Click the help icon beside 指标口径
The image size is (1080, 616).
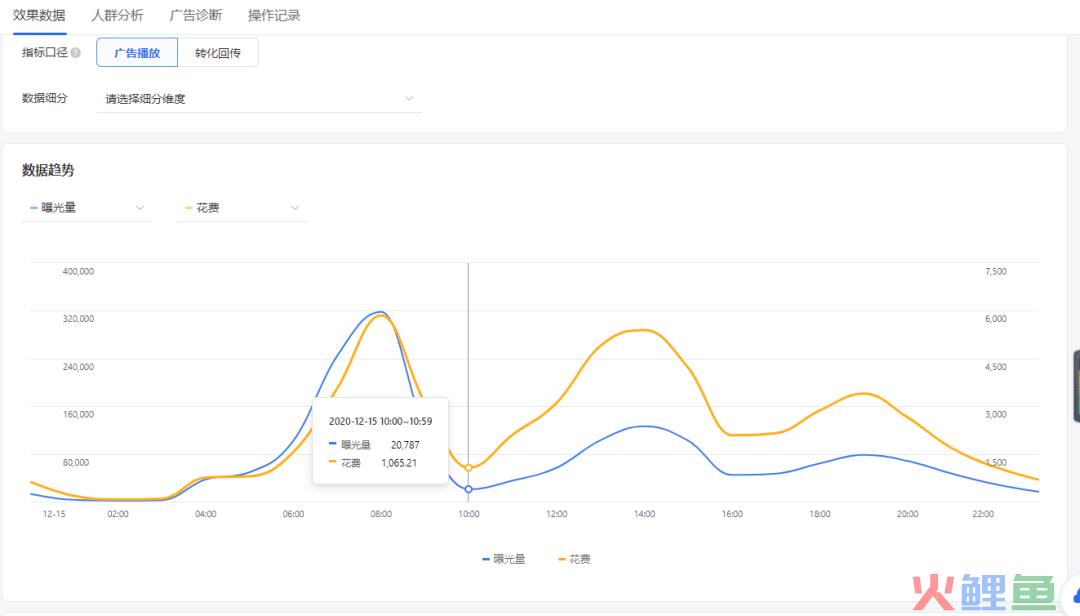point(76,52)
